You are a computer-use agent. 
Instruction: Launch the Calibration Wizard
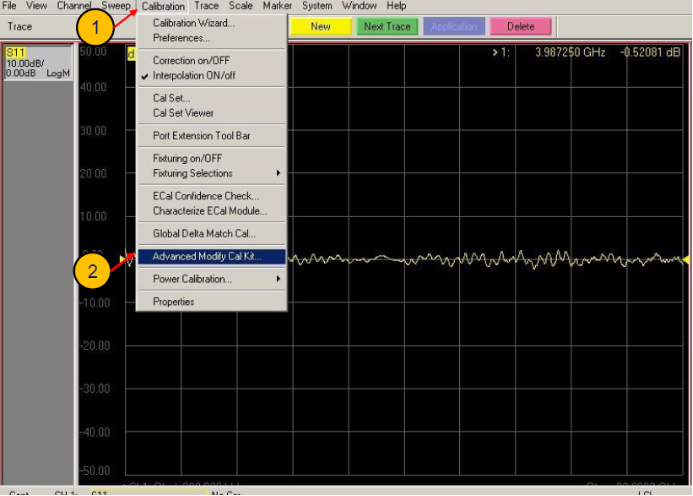[193, 23]
